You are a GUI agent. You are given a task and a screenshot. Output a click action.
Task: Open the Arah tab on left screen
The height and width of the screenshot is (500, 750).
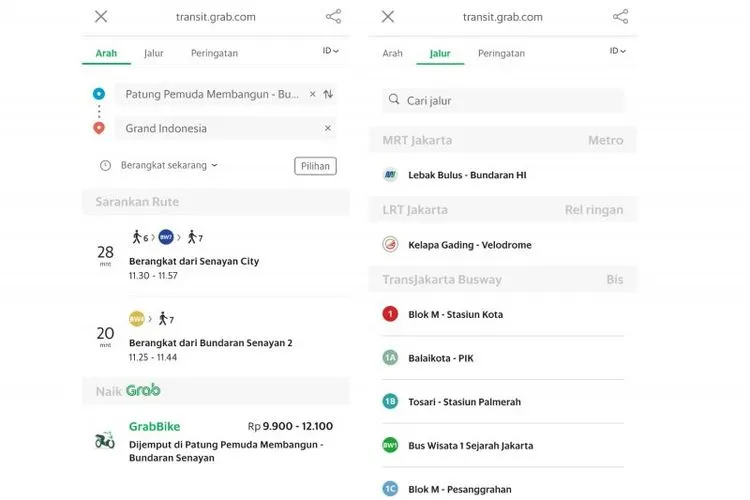pos(106,53)
